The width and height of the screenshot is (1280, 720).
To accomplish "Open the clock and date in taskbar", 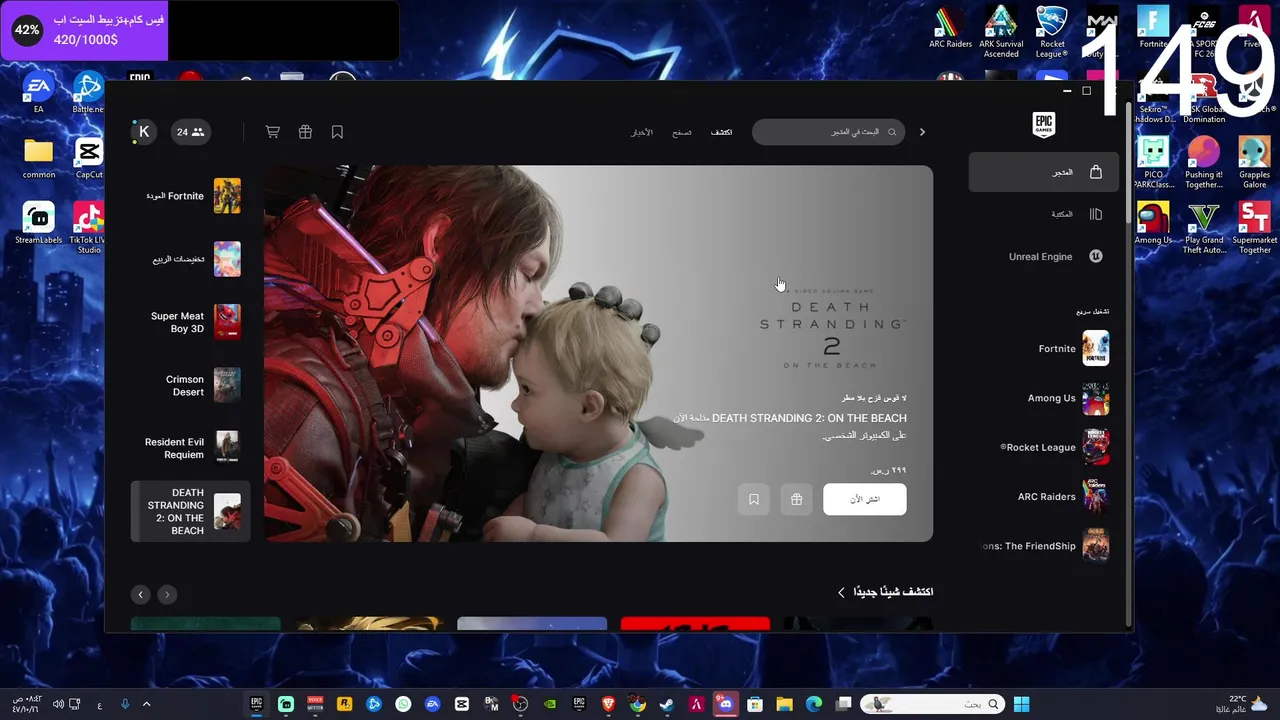I will coord(27,704).
